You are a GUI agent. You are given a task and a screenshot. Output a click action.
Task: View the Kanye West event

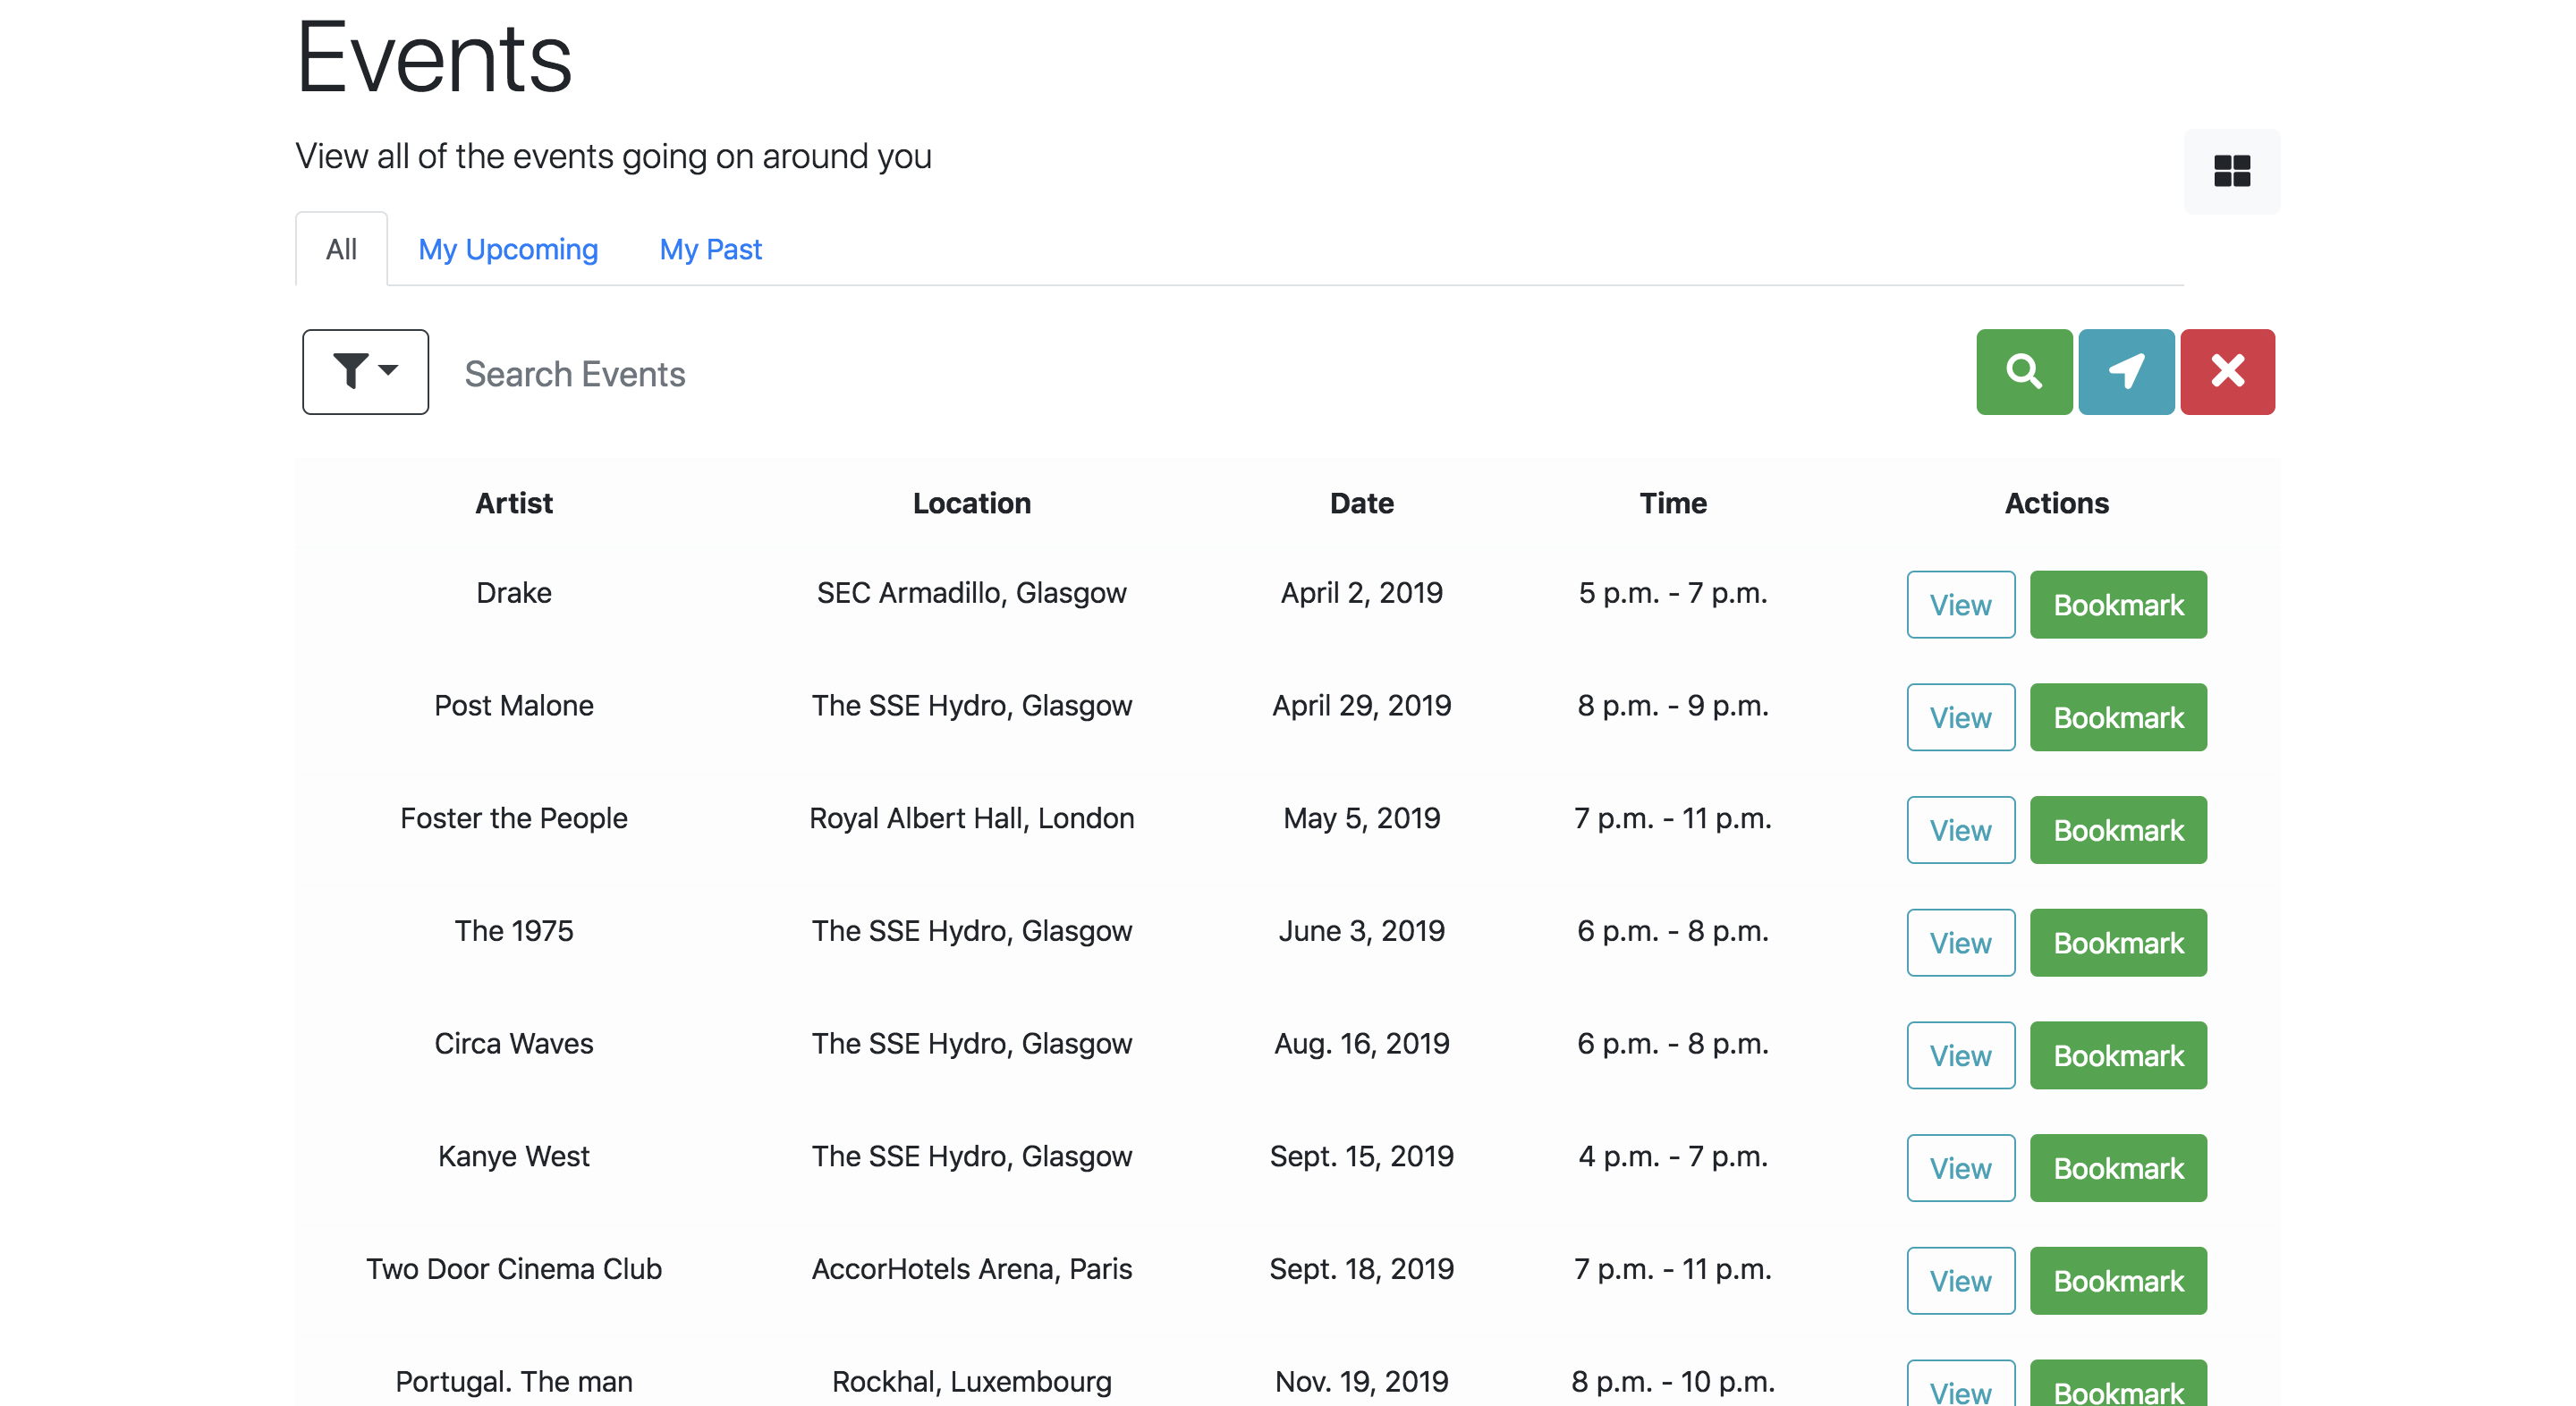point(1959,1167)
